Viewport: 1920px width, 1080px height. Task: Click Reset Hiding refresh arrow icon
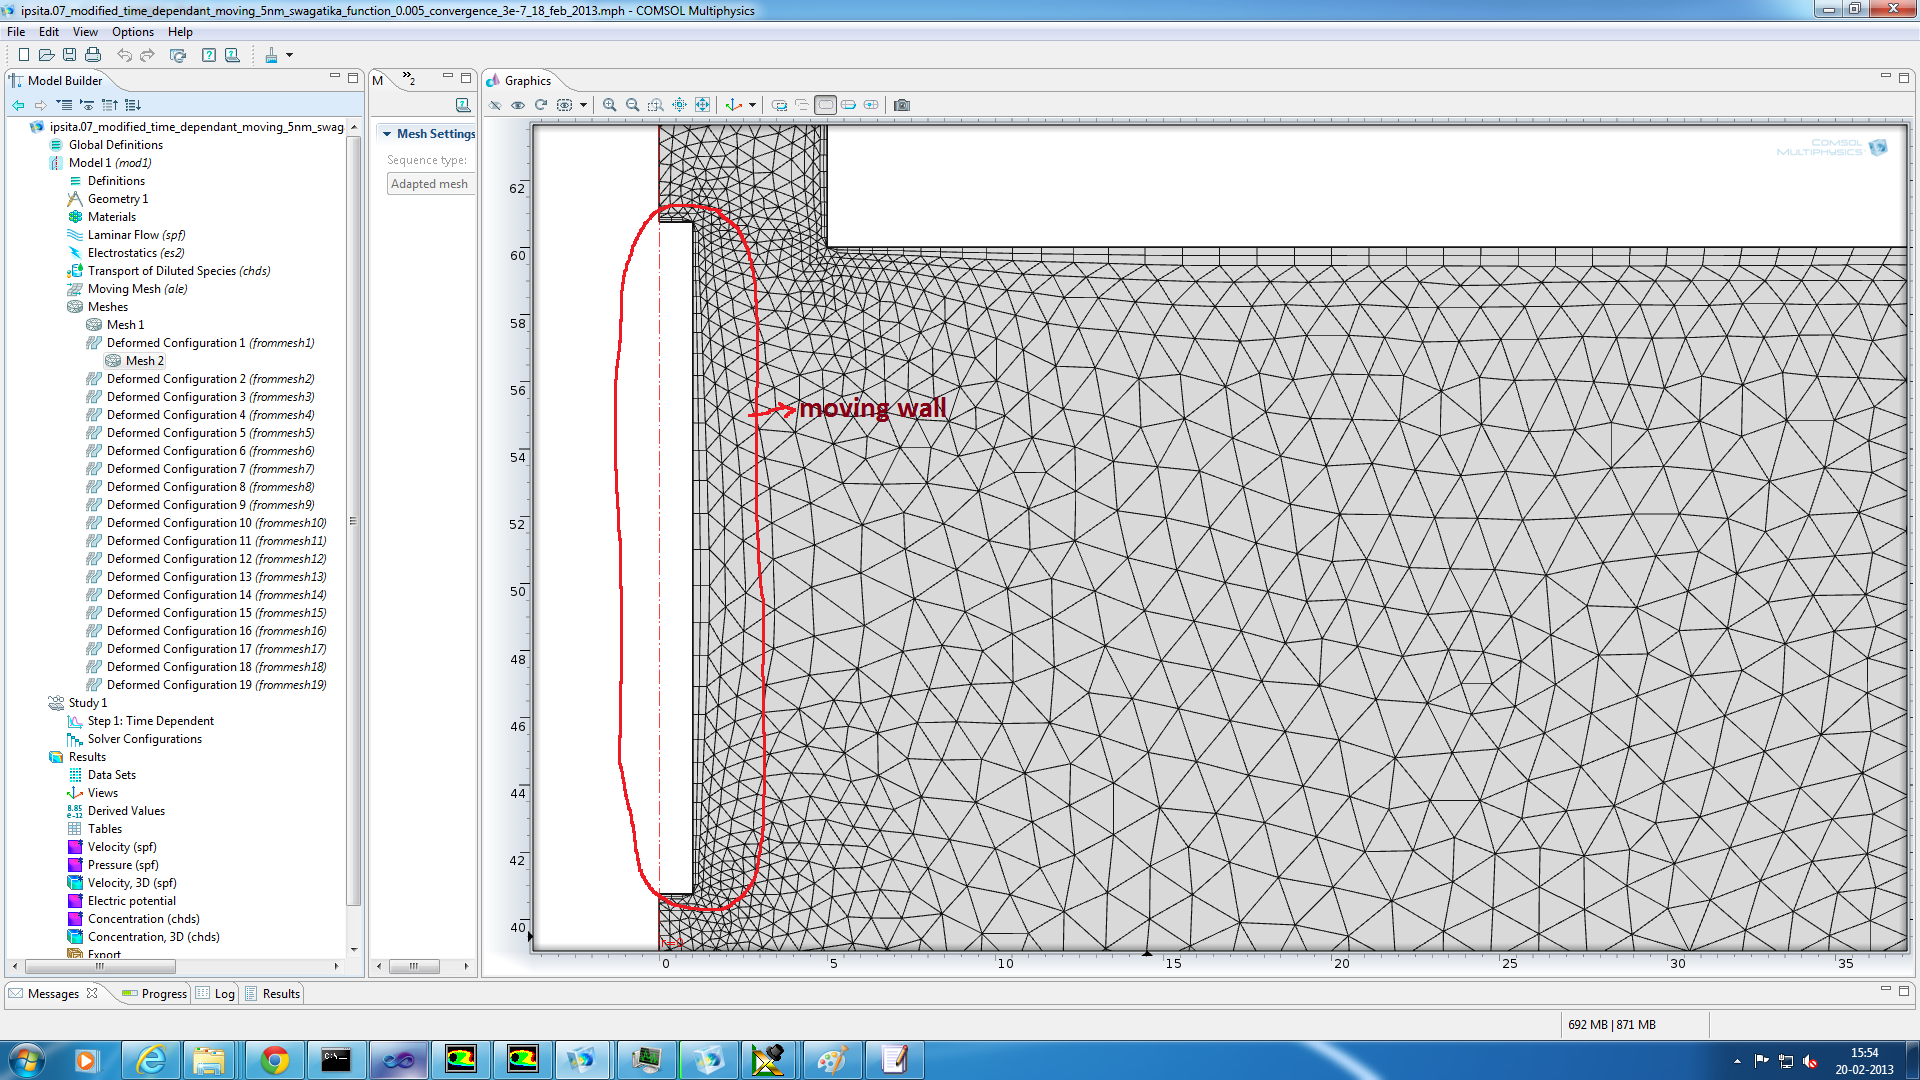(x=541, y=105)
